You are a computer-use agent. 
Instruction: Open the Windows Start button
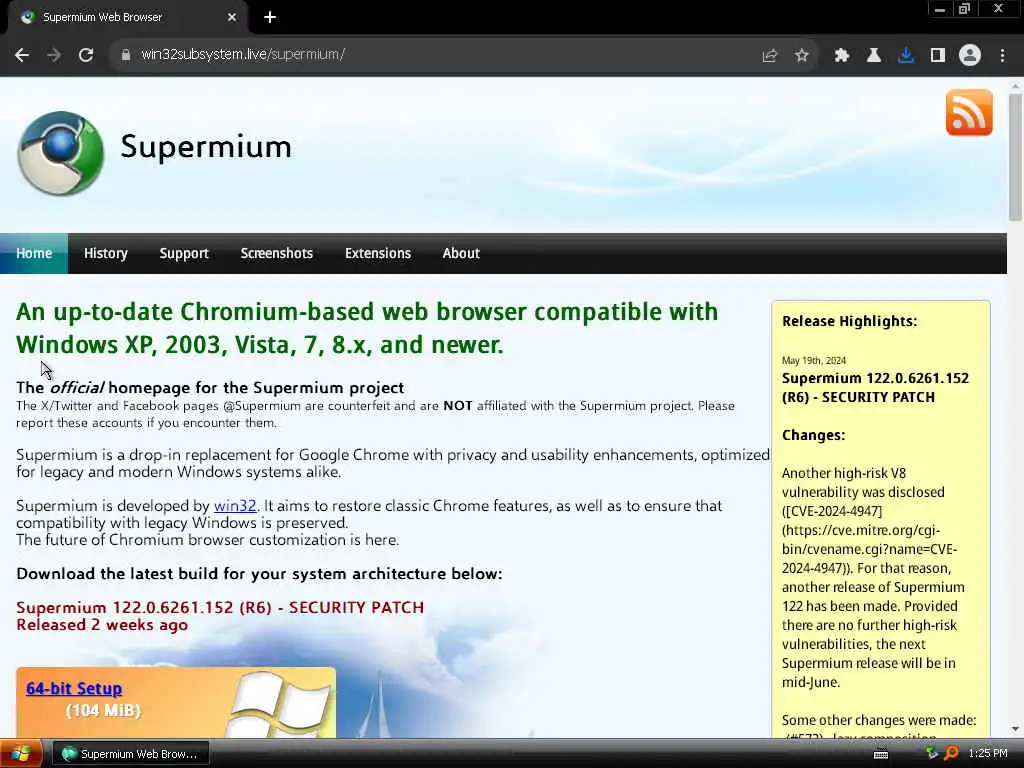point(21,754)
